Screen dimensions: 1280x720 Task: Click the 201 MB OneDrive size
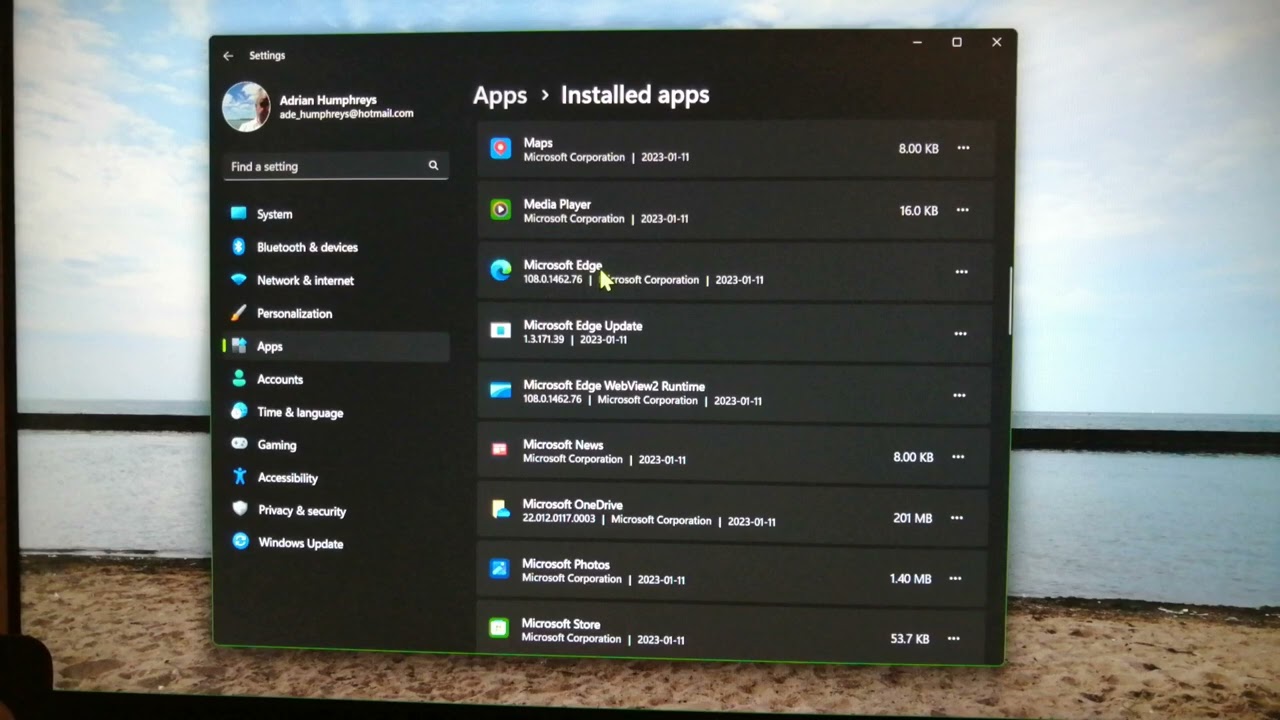coord(912,518)
